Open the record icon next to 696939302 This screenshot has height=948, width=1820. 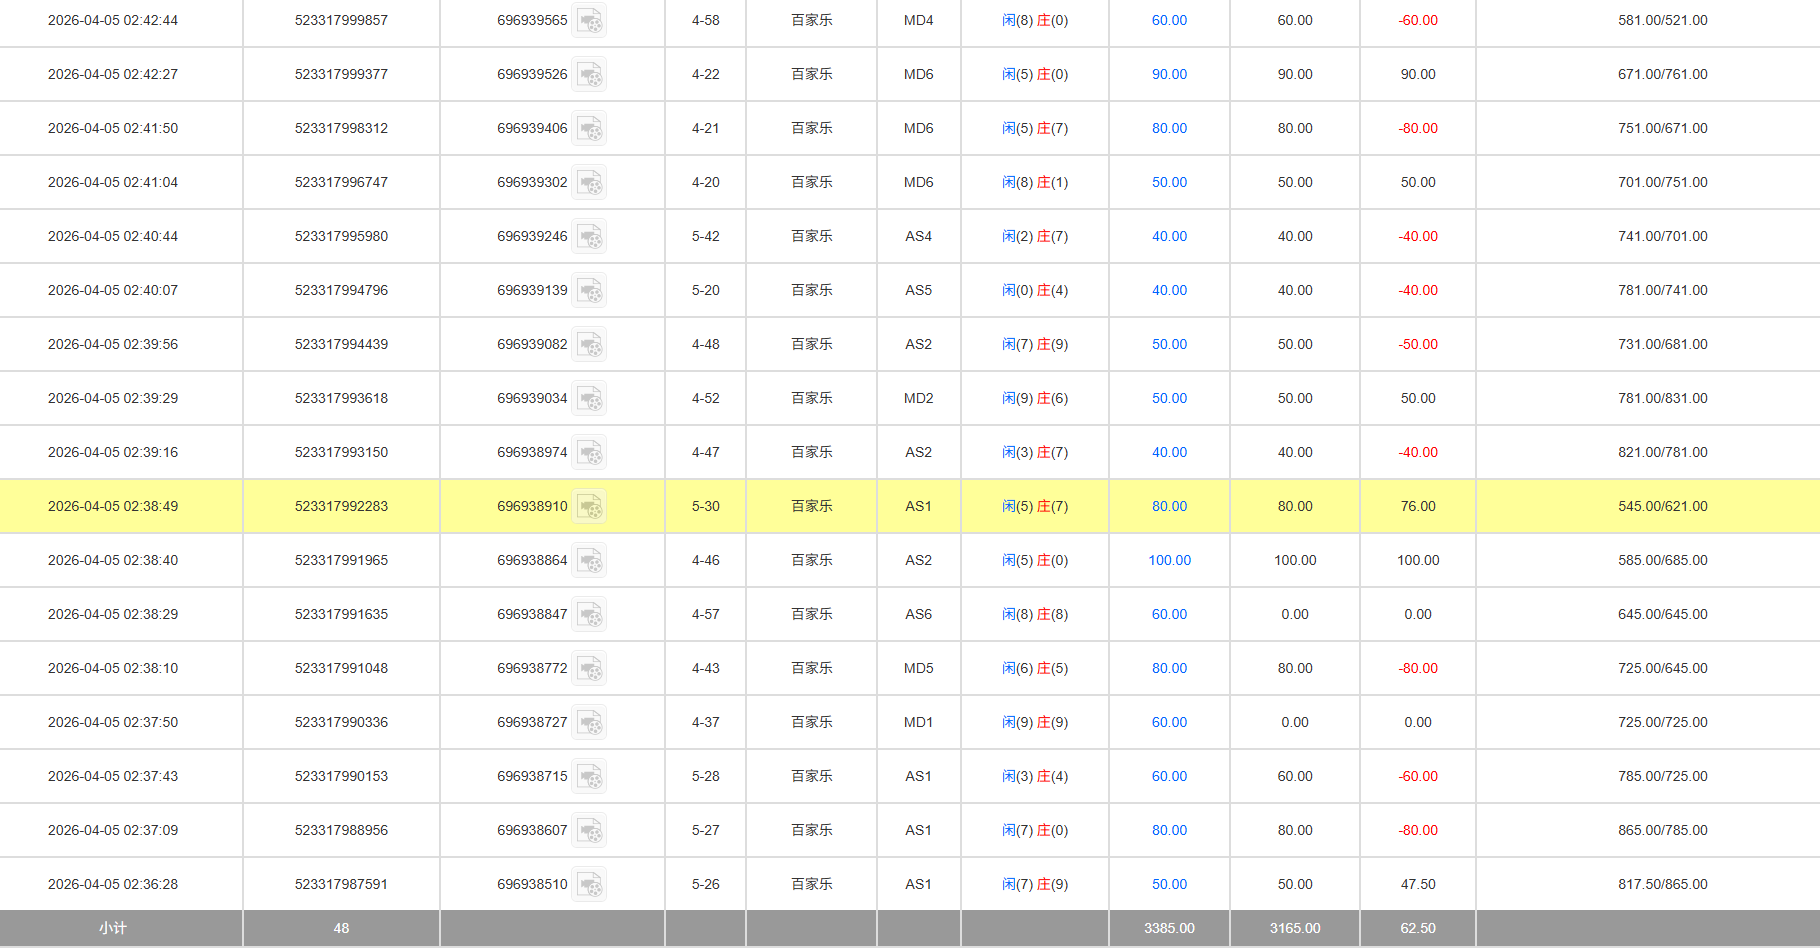(x=589, y=183)
